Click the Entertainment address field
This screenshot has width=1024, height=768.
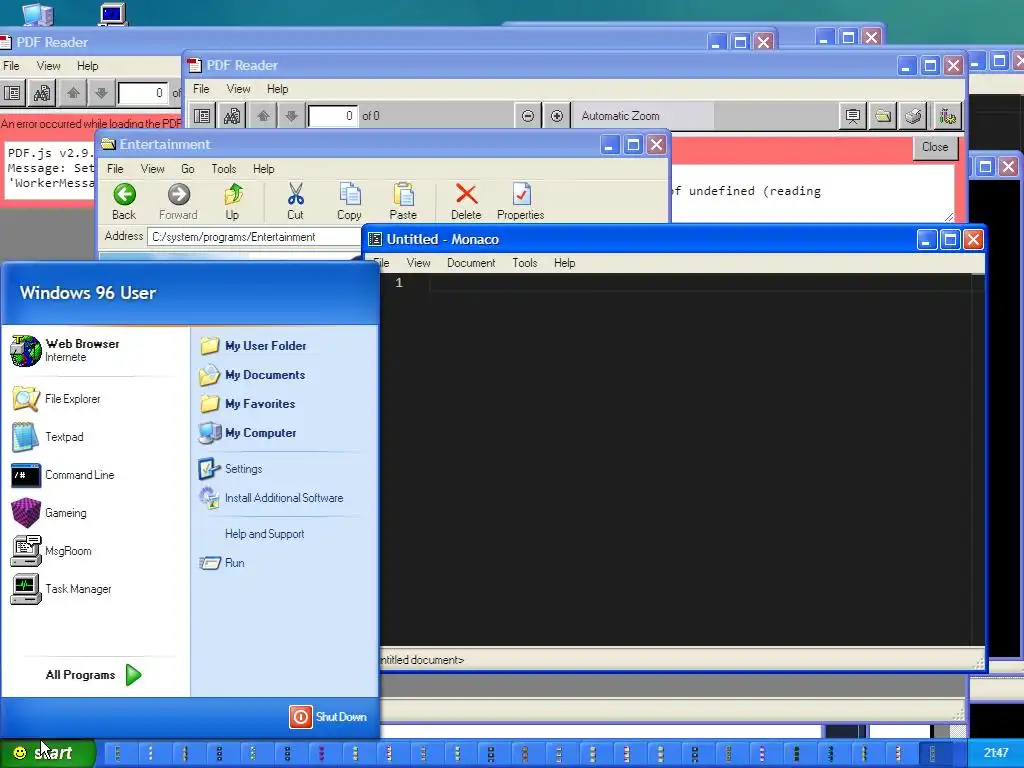point(255,237)
